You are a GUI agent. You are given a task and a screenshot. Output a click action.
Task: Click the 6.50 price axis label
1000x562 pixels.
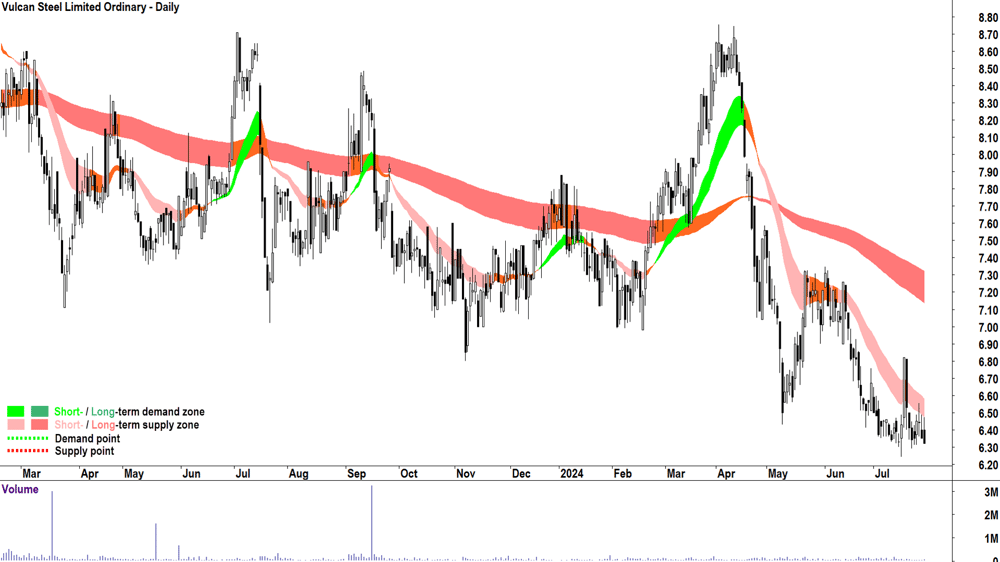tap(988, 414)
